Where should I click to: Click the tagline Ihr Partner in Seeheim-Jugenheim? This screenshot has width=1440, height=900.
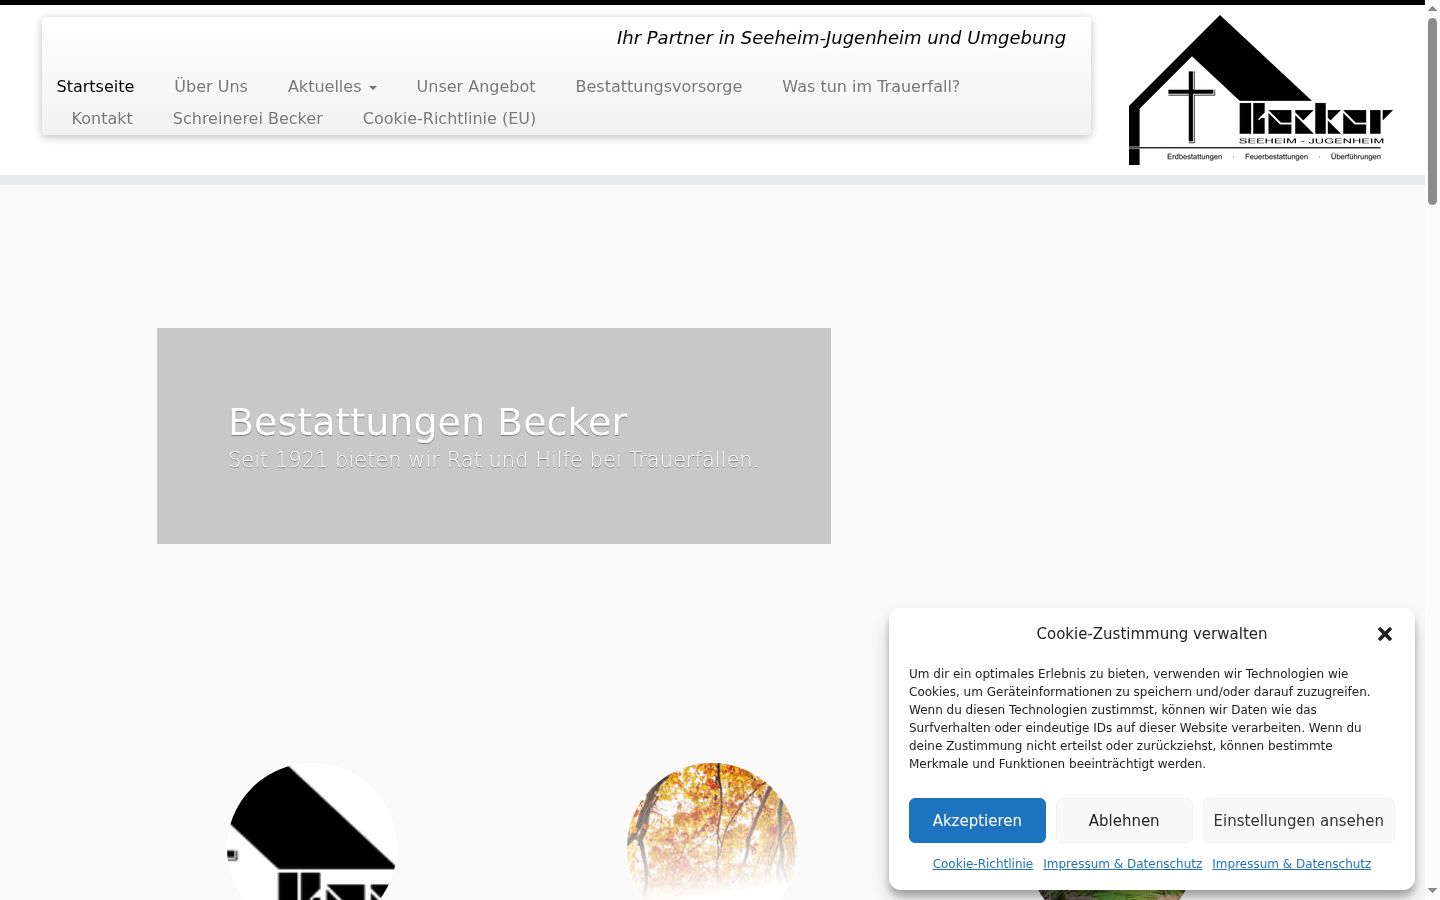click(841, 38)
